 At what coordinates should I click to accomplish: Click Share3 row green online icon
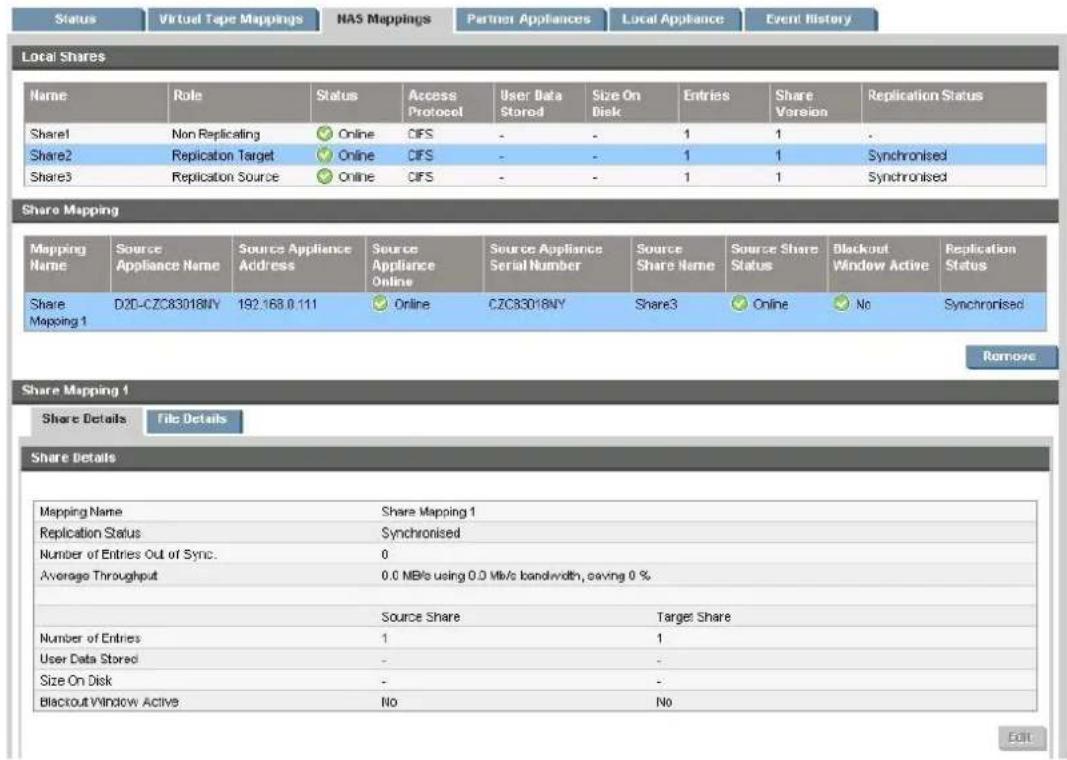(x=325, y=176)
